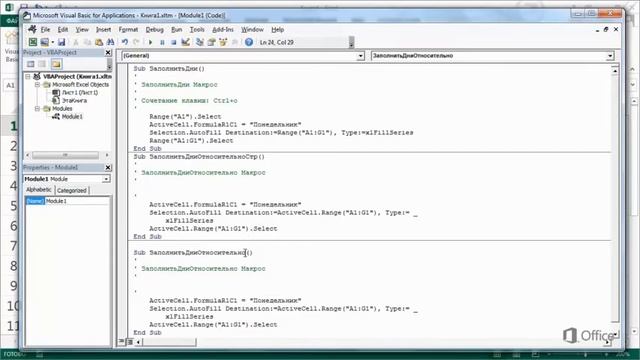Click Sub ЗаполнитьДниОтносительноСтр() line
Screen dimensions: 640x360
click(x=199, y=157)
